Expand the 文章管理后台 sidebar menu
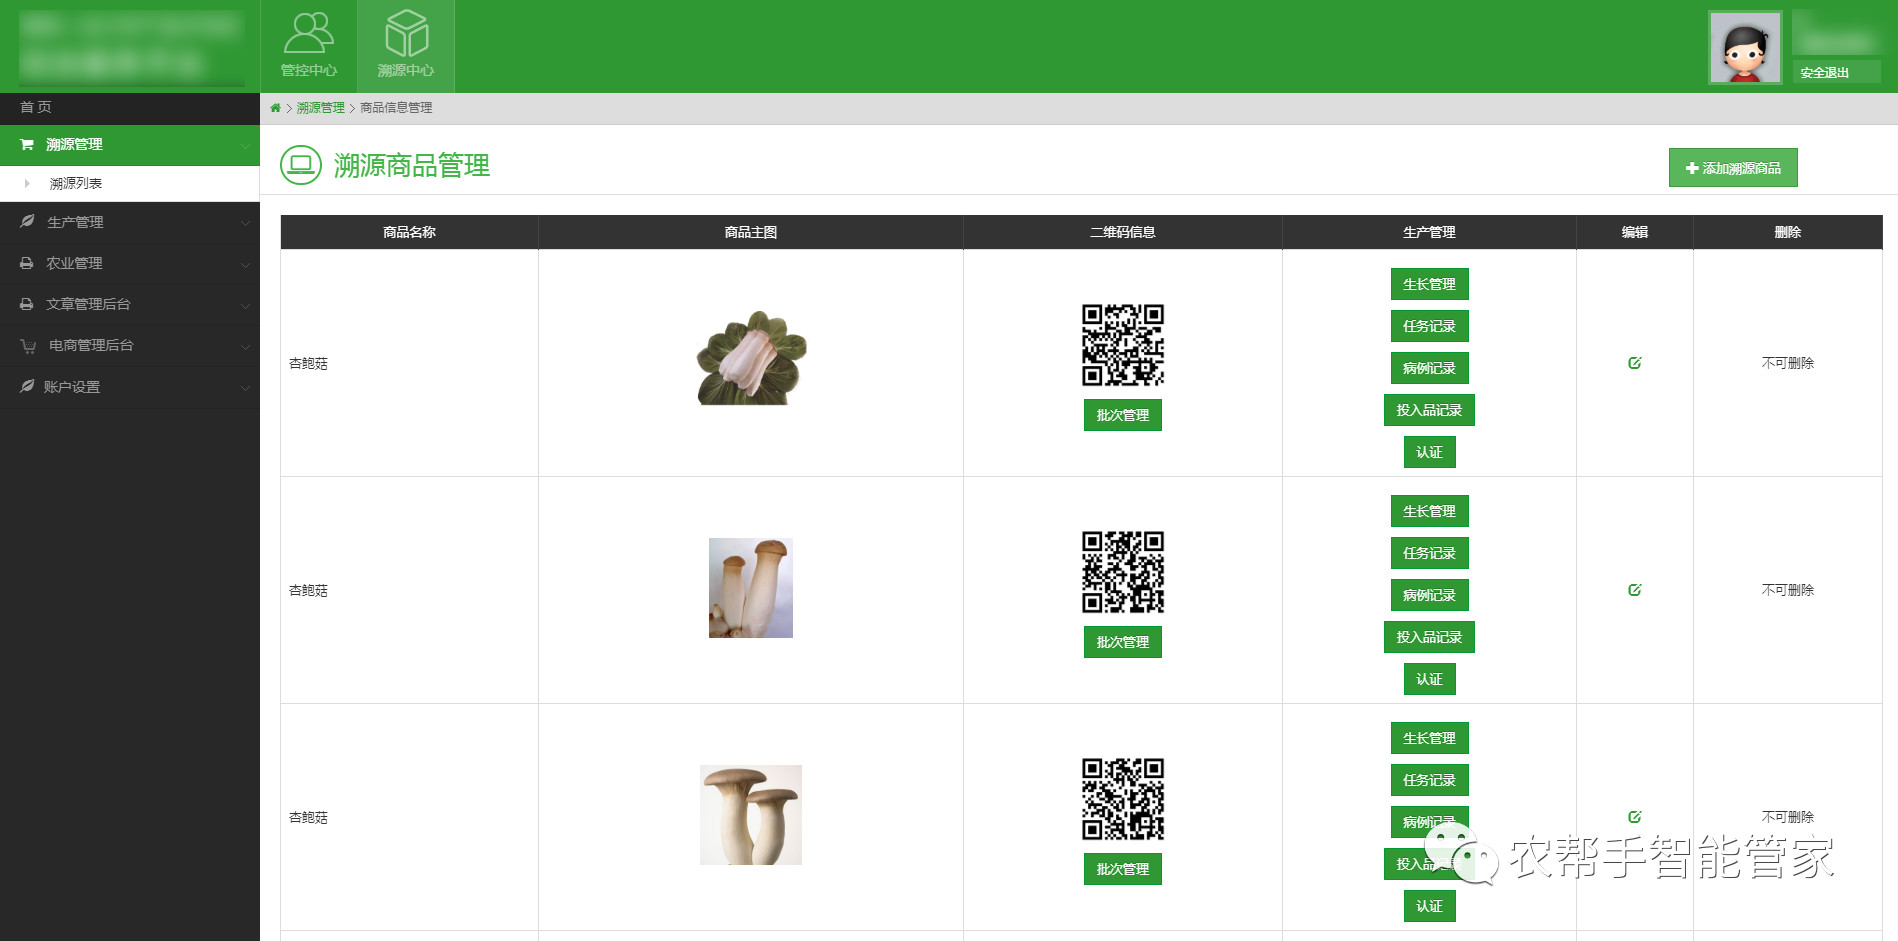The width and height of the screenshot is (1898, 941). [x=130, y=304]
